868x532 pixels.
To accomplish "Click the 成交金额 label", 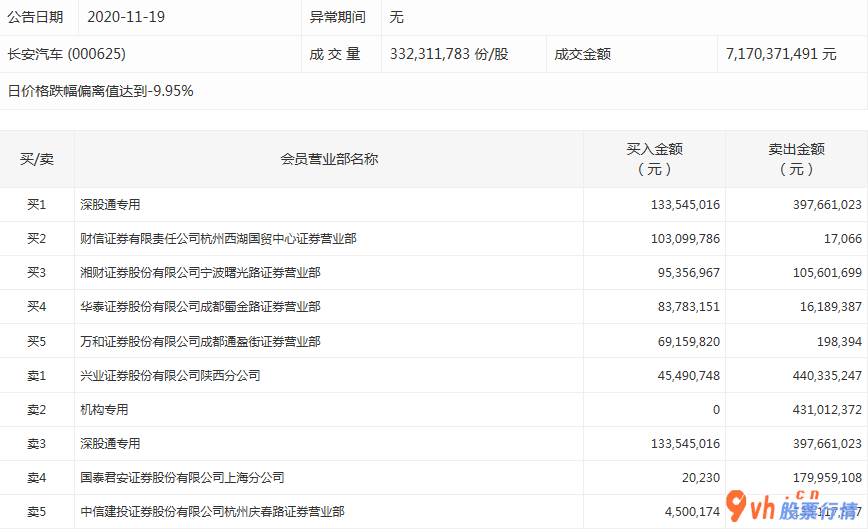I will click(x=582, y=54).
